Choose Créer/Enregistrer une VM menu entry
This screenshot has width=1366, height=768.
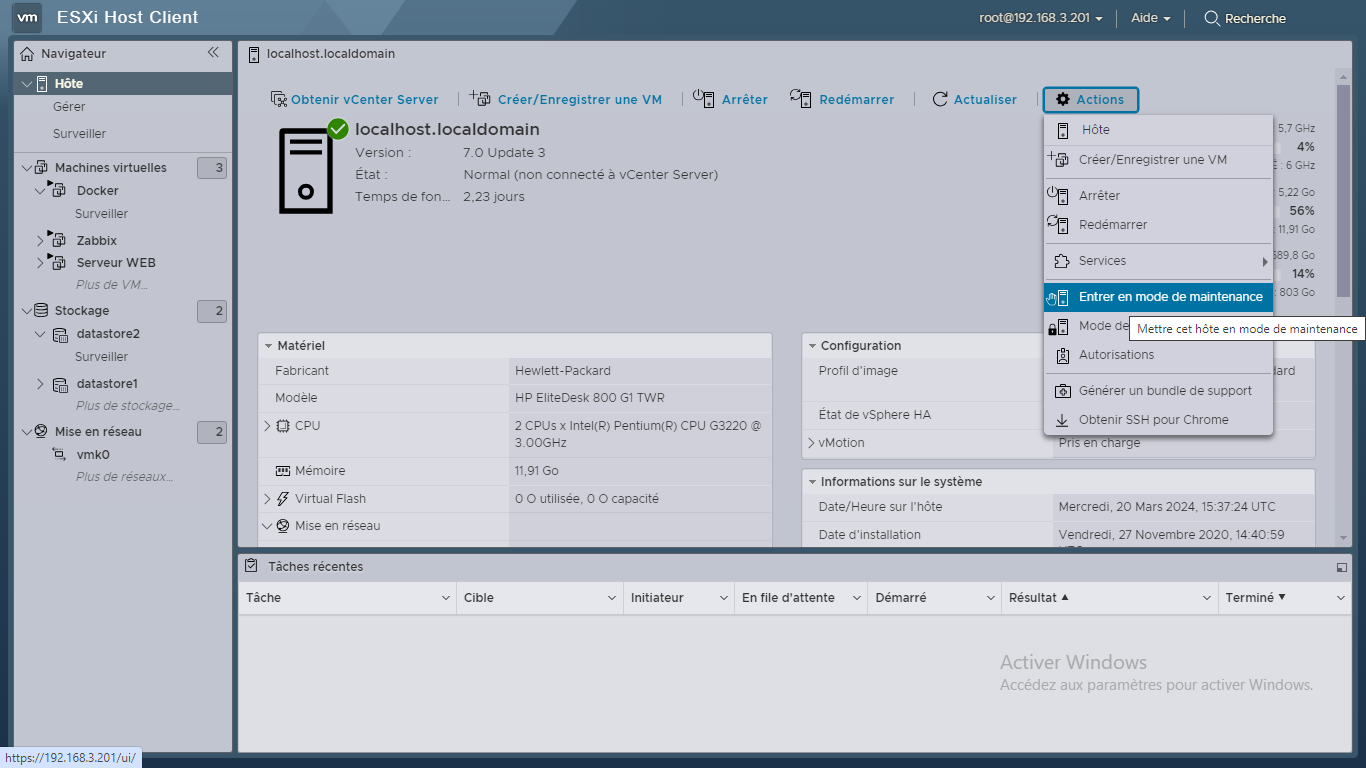click(x=1158, y=160)
